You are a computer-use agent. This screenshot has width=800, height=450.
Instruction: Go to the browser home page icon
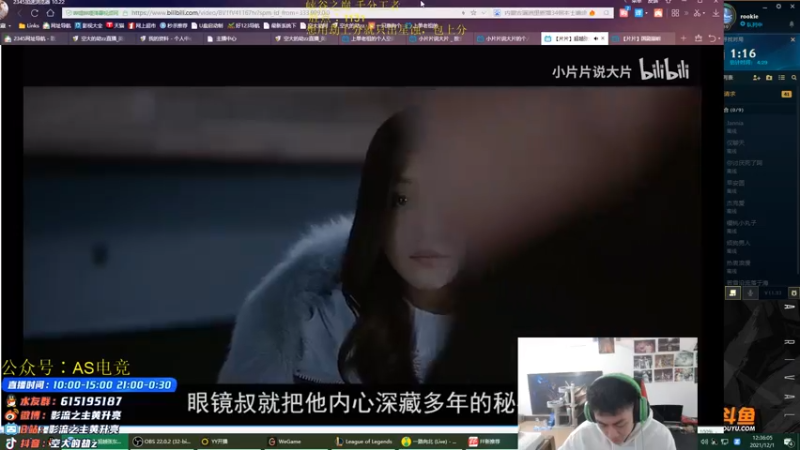(x=50, y=13)
